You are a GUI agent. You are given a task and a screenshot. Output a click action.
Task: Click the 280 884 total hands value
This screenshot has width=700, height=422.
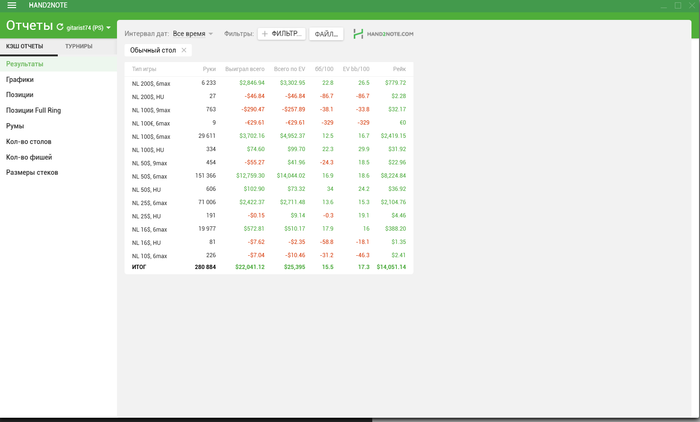coord(205,267)
